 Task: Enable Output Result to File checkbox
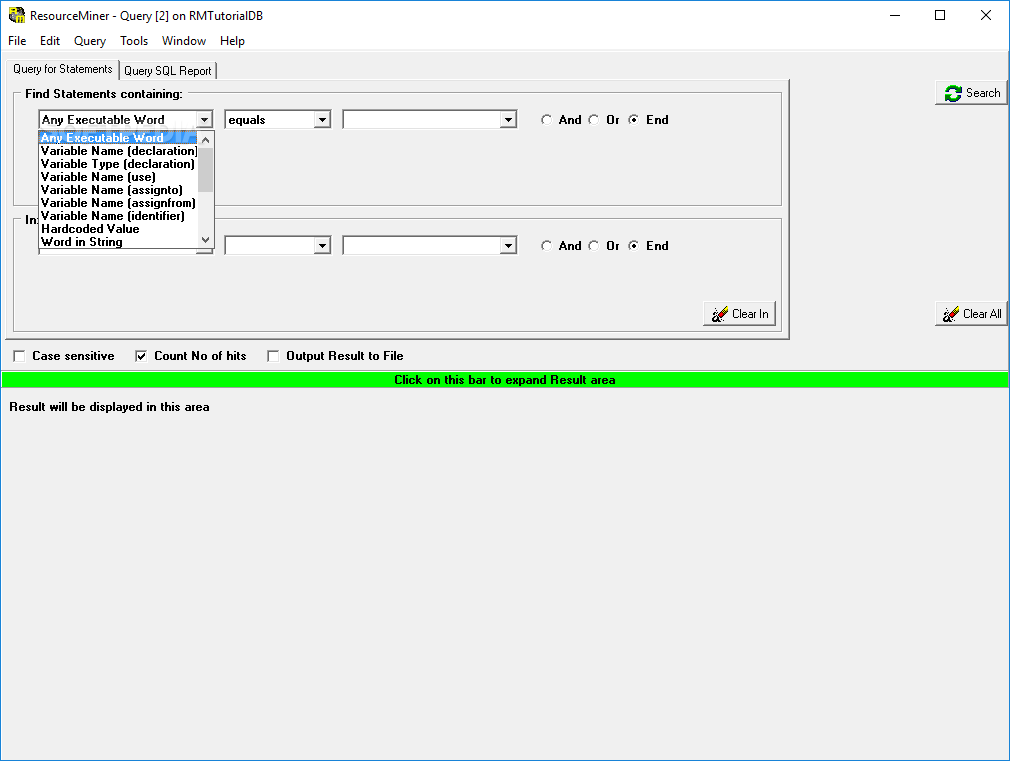tap(273, 356)
